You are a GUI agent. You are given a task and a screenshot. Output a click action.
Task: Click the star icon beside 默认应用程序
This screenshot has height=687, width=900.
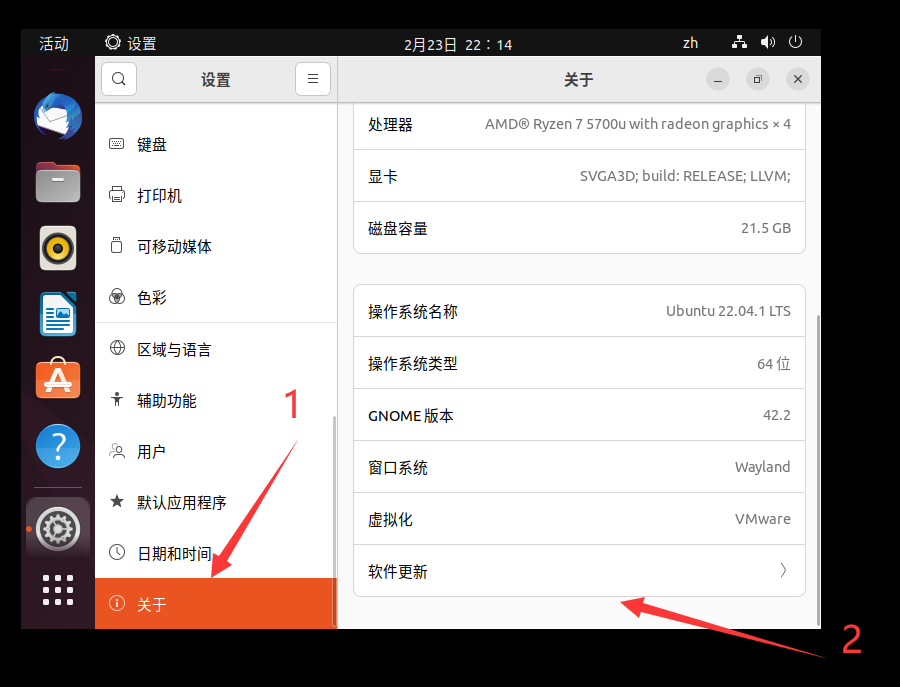117,502
